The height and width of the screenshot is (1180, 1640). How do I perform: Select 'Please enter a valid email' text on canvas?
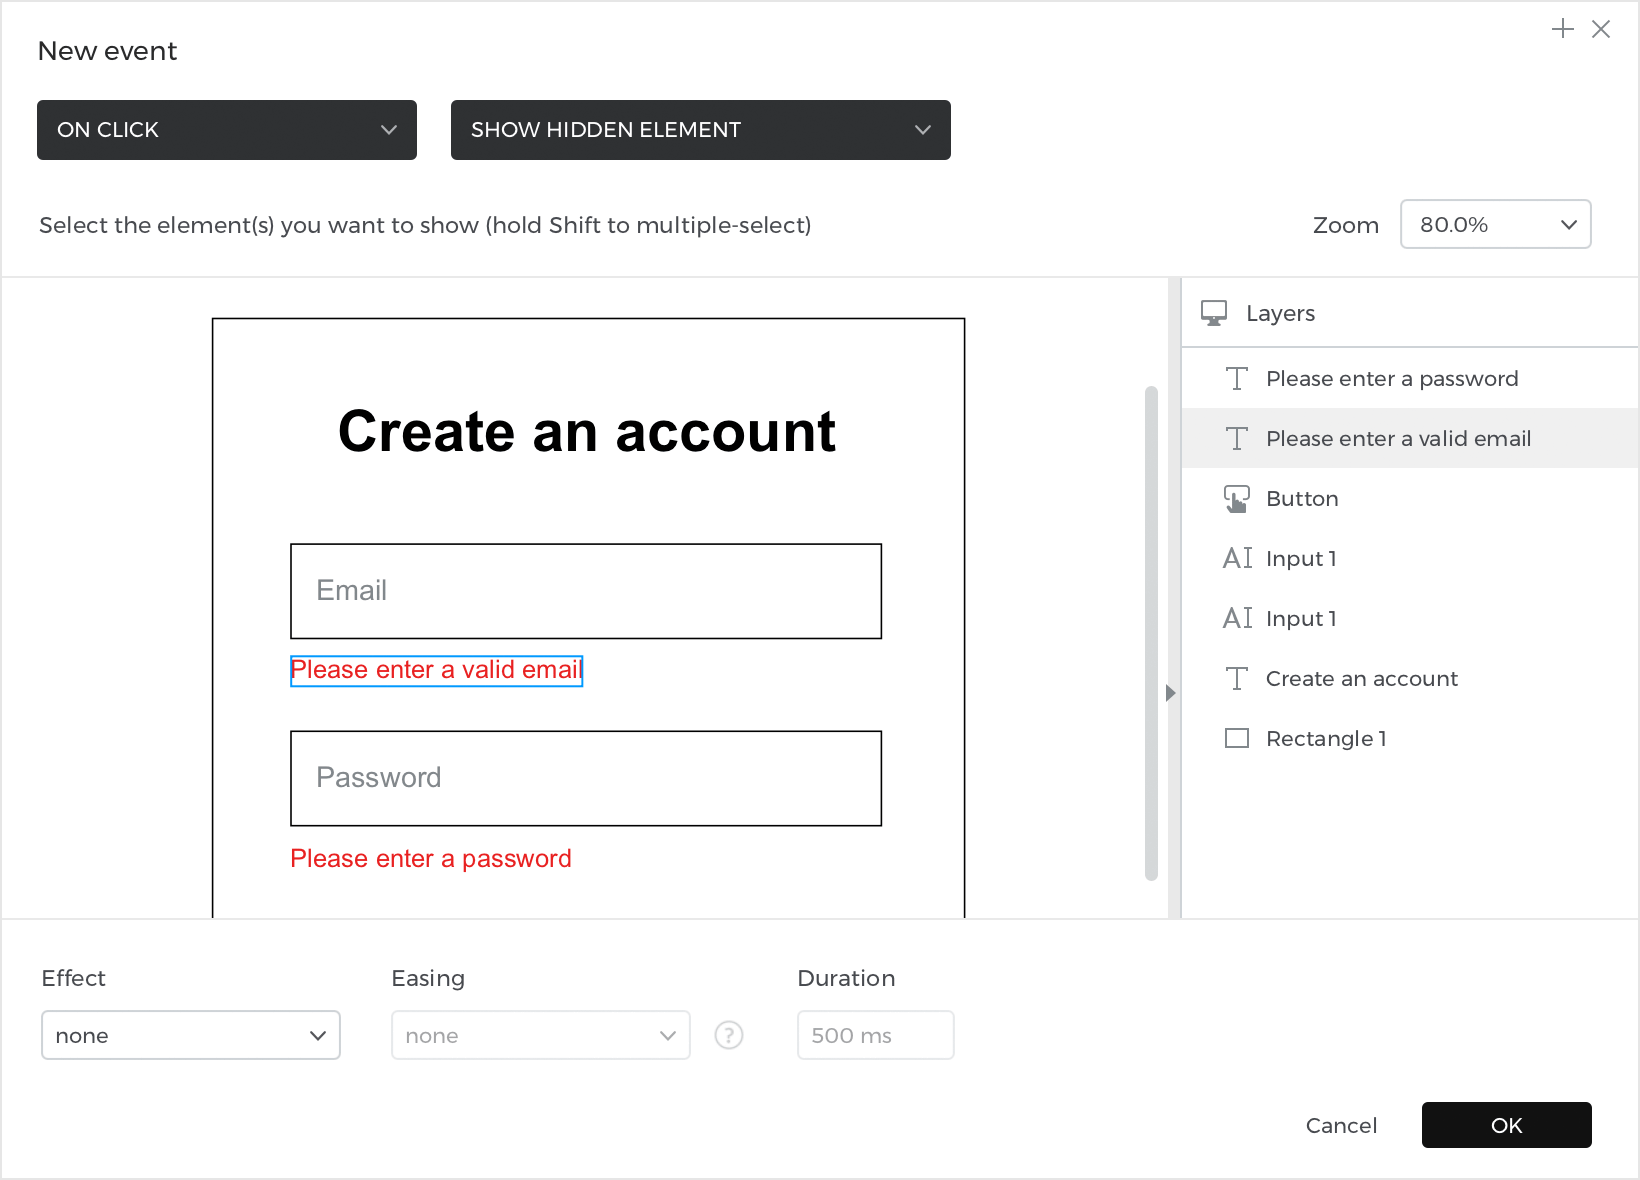(x=436, y=670)
